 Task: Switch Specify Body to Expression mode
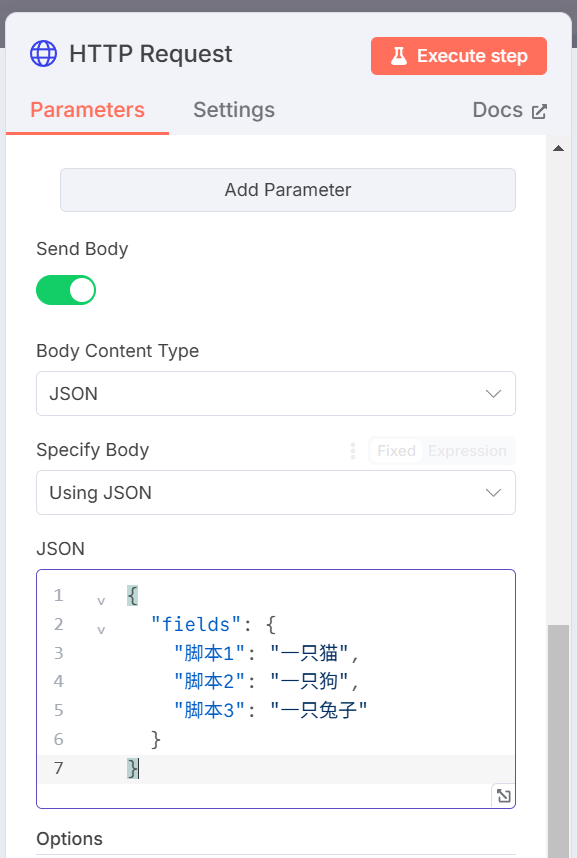(x=467, y=451)
